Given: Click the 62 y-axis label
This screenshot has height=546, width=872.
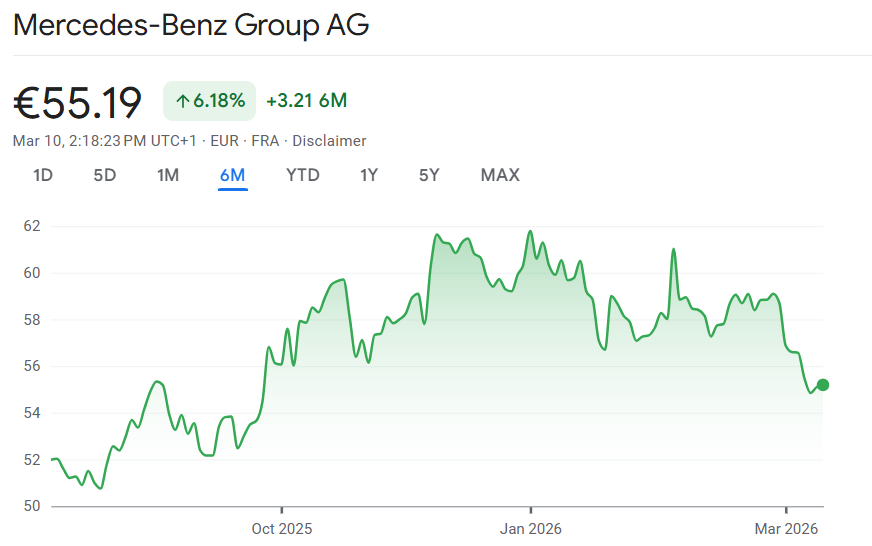Looking at the screenshot, I should pyautogui.click(x=32, y=226).
